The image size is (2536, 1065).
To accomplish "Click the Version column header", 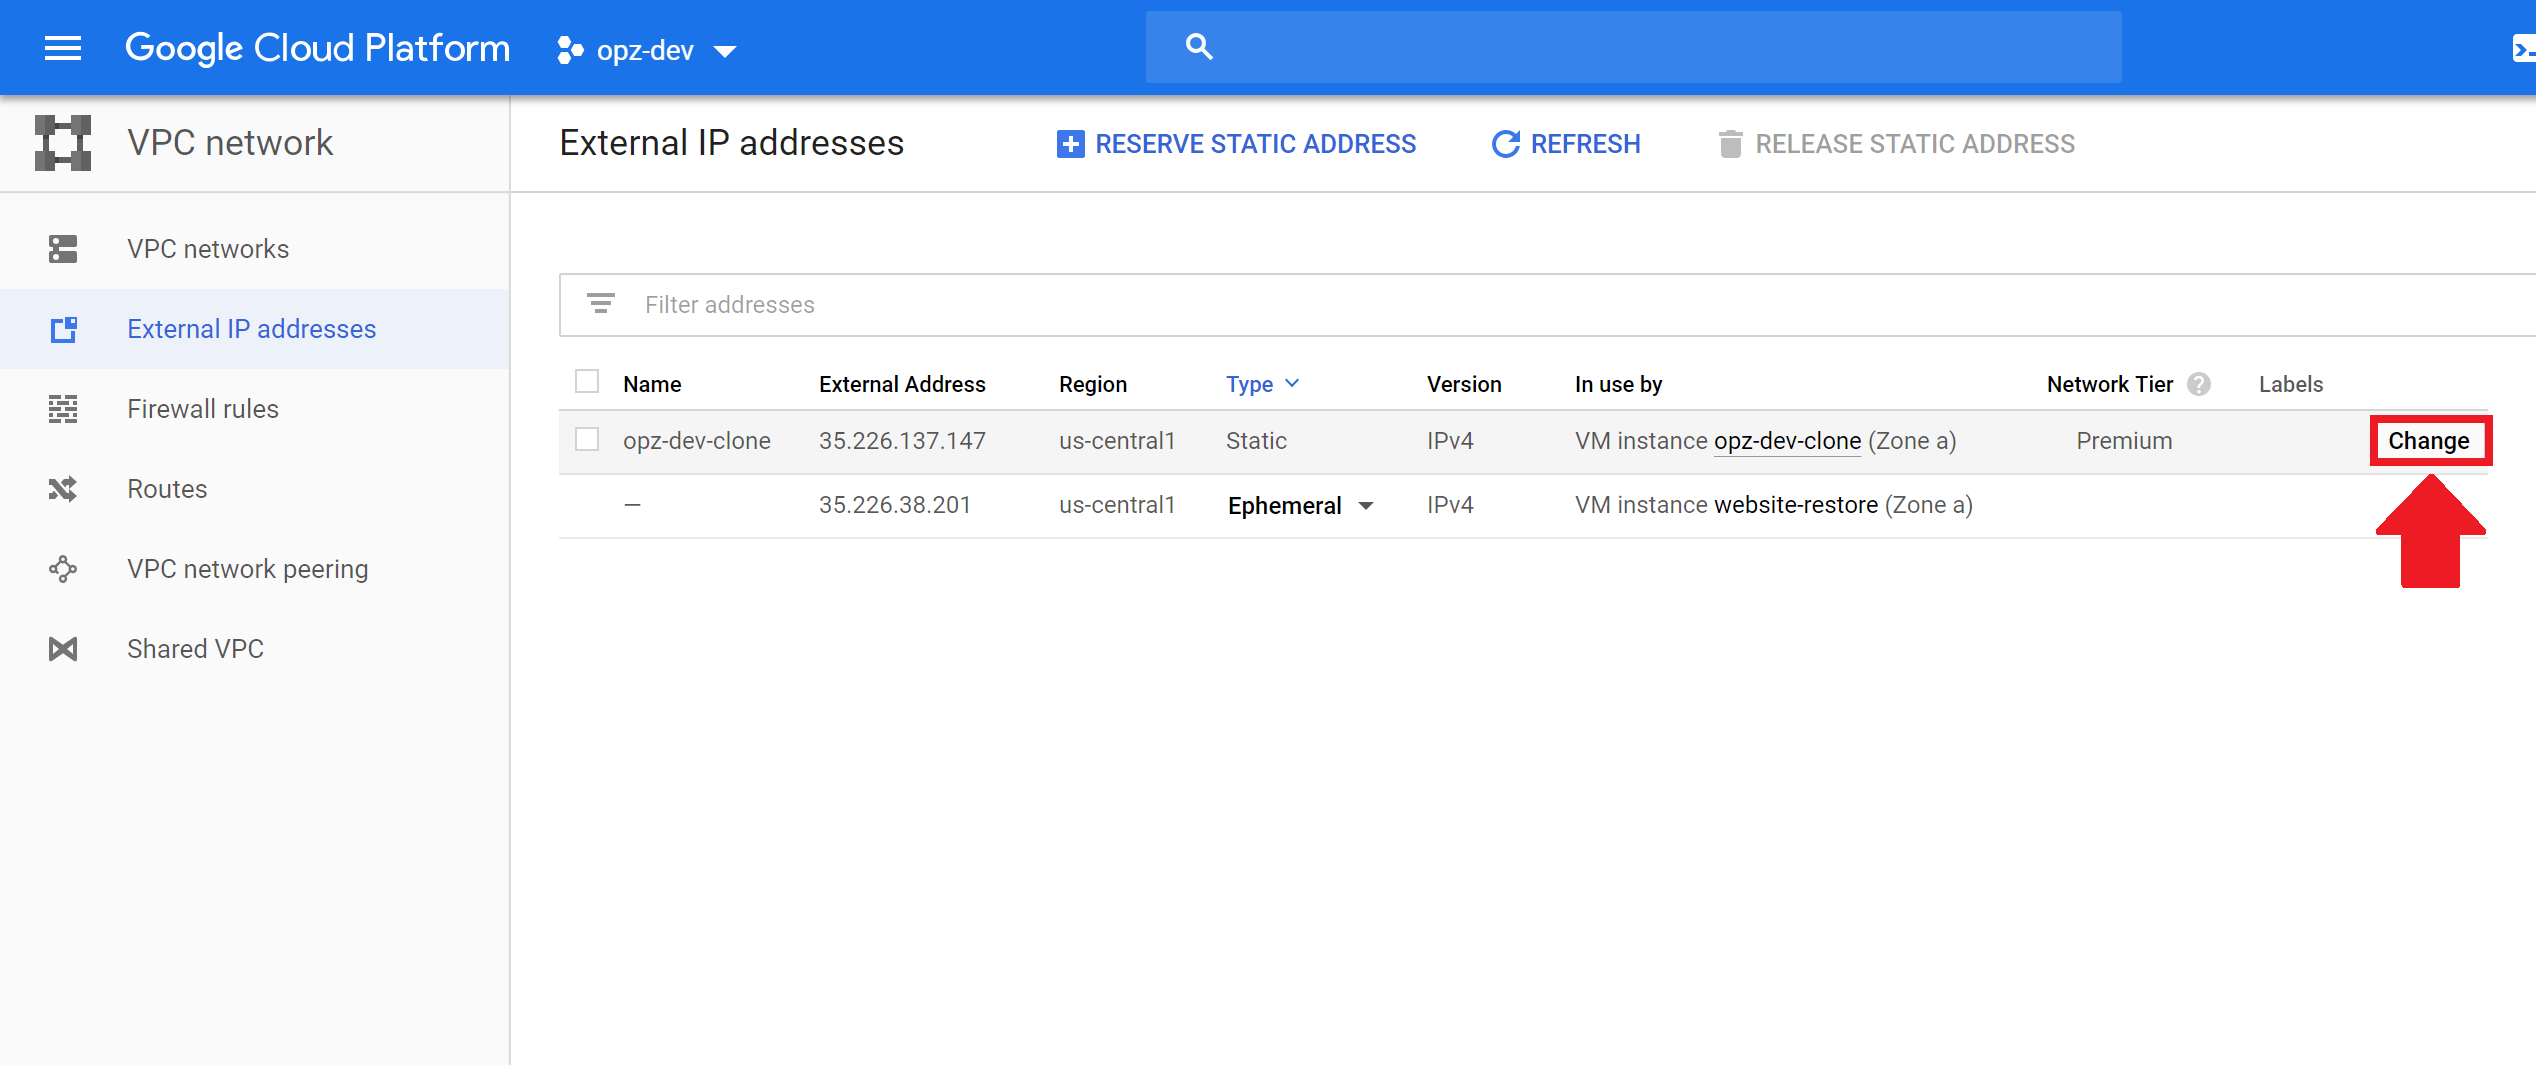I will 1464,384.
